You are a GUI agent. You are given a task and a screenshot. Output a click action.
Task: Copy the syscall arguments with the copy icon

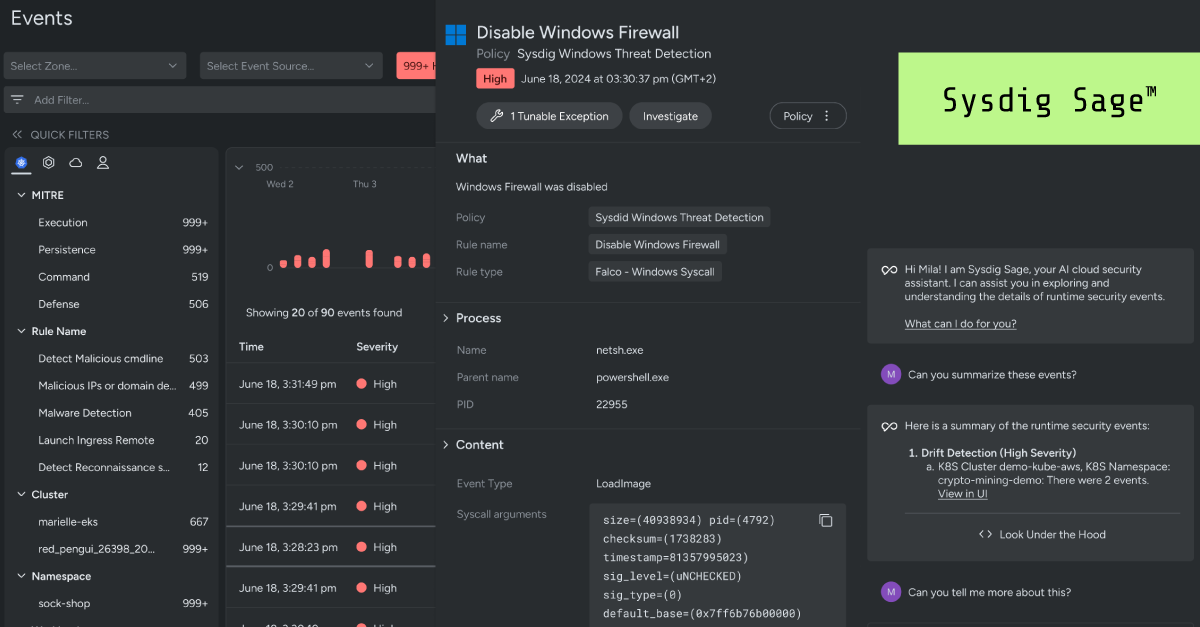click(824, 520)
